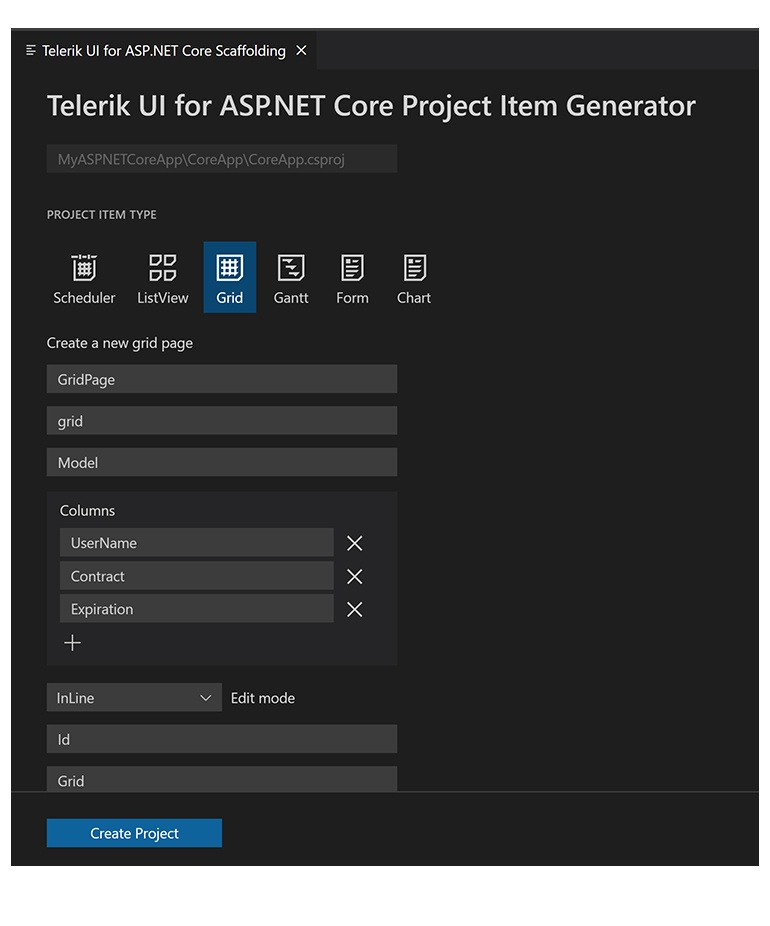Close the scaffolding editor tab

tap(301, 50)
